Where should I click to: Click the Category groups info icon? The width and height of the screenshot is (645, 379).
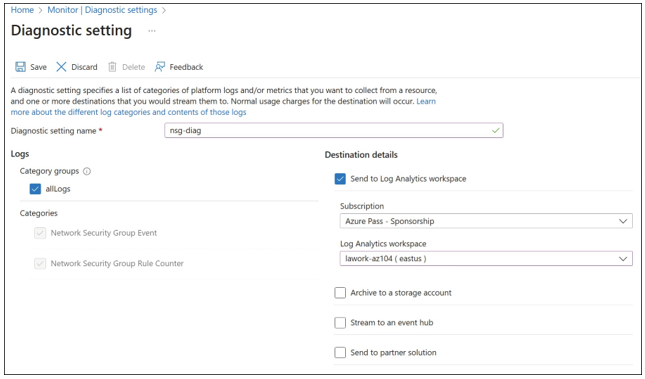pyautogui.click(x=87, y=171)
